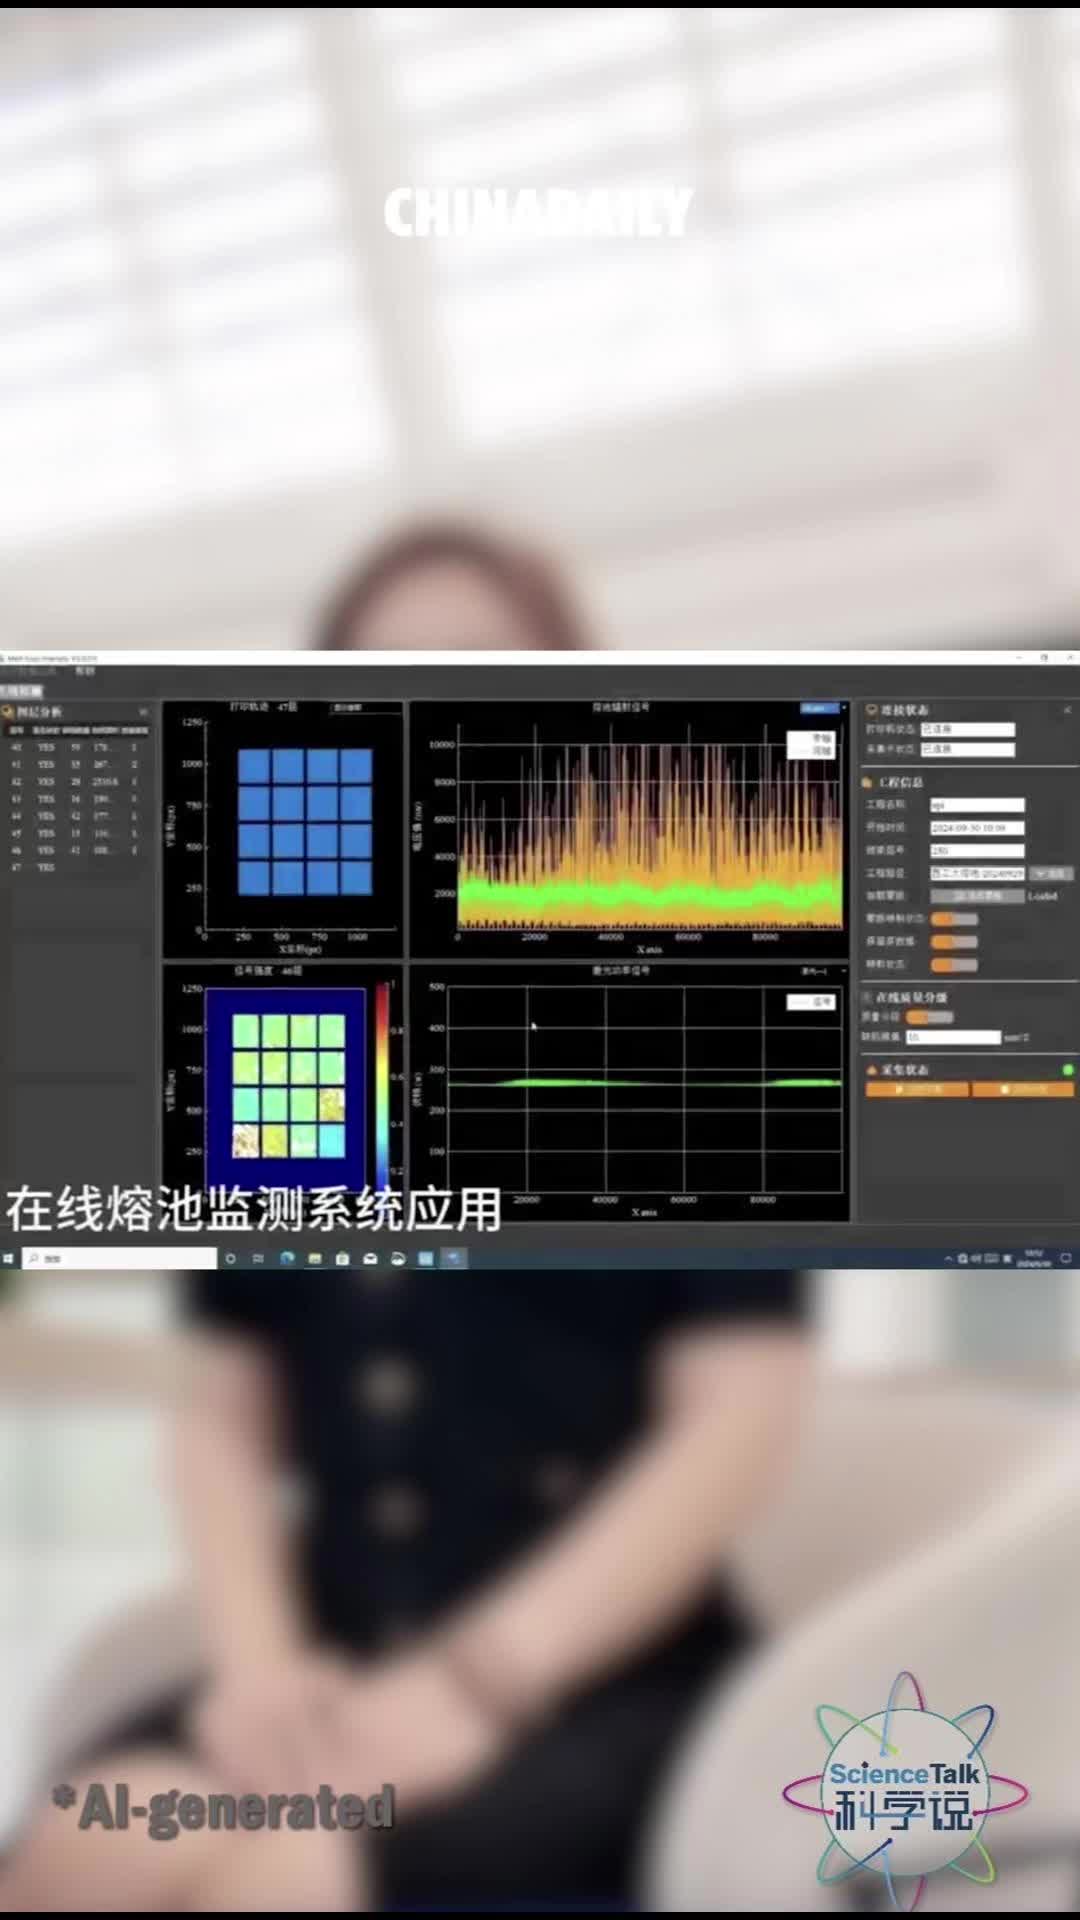Close the connection status panel

click(1067, 709)
